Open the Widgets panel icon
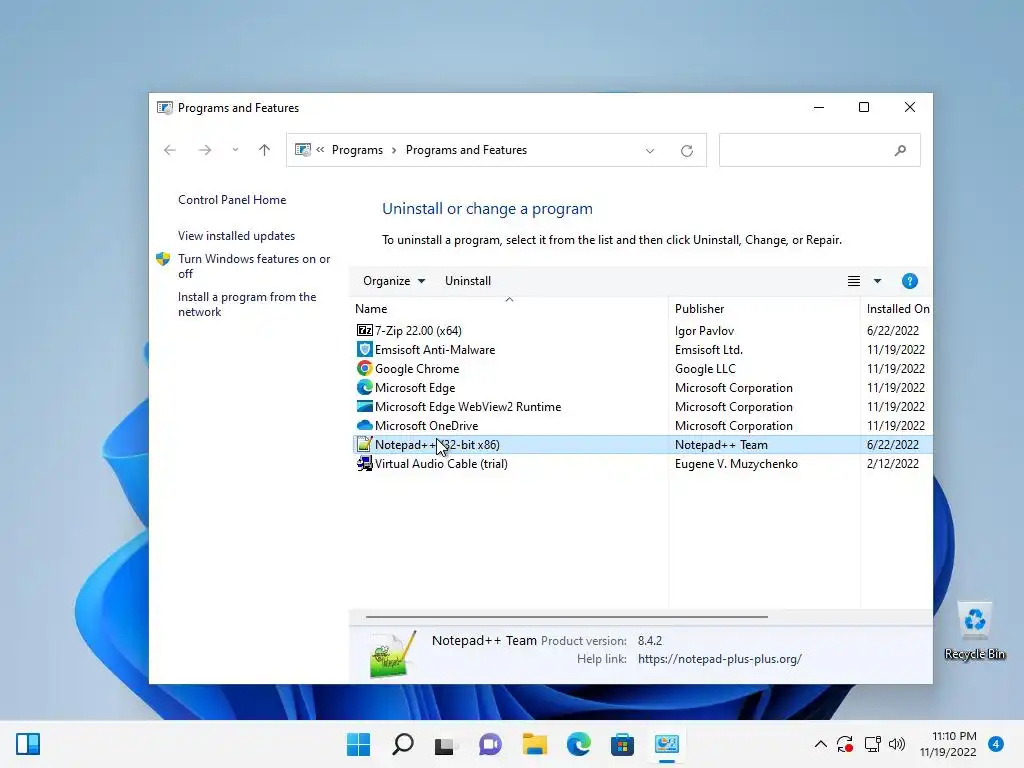 pos(28,744)
